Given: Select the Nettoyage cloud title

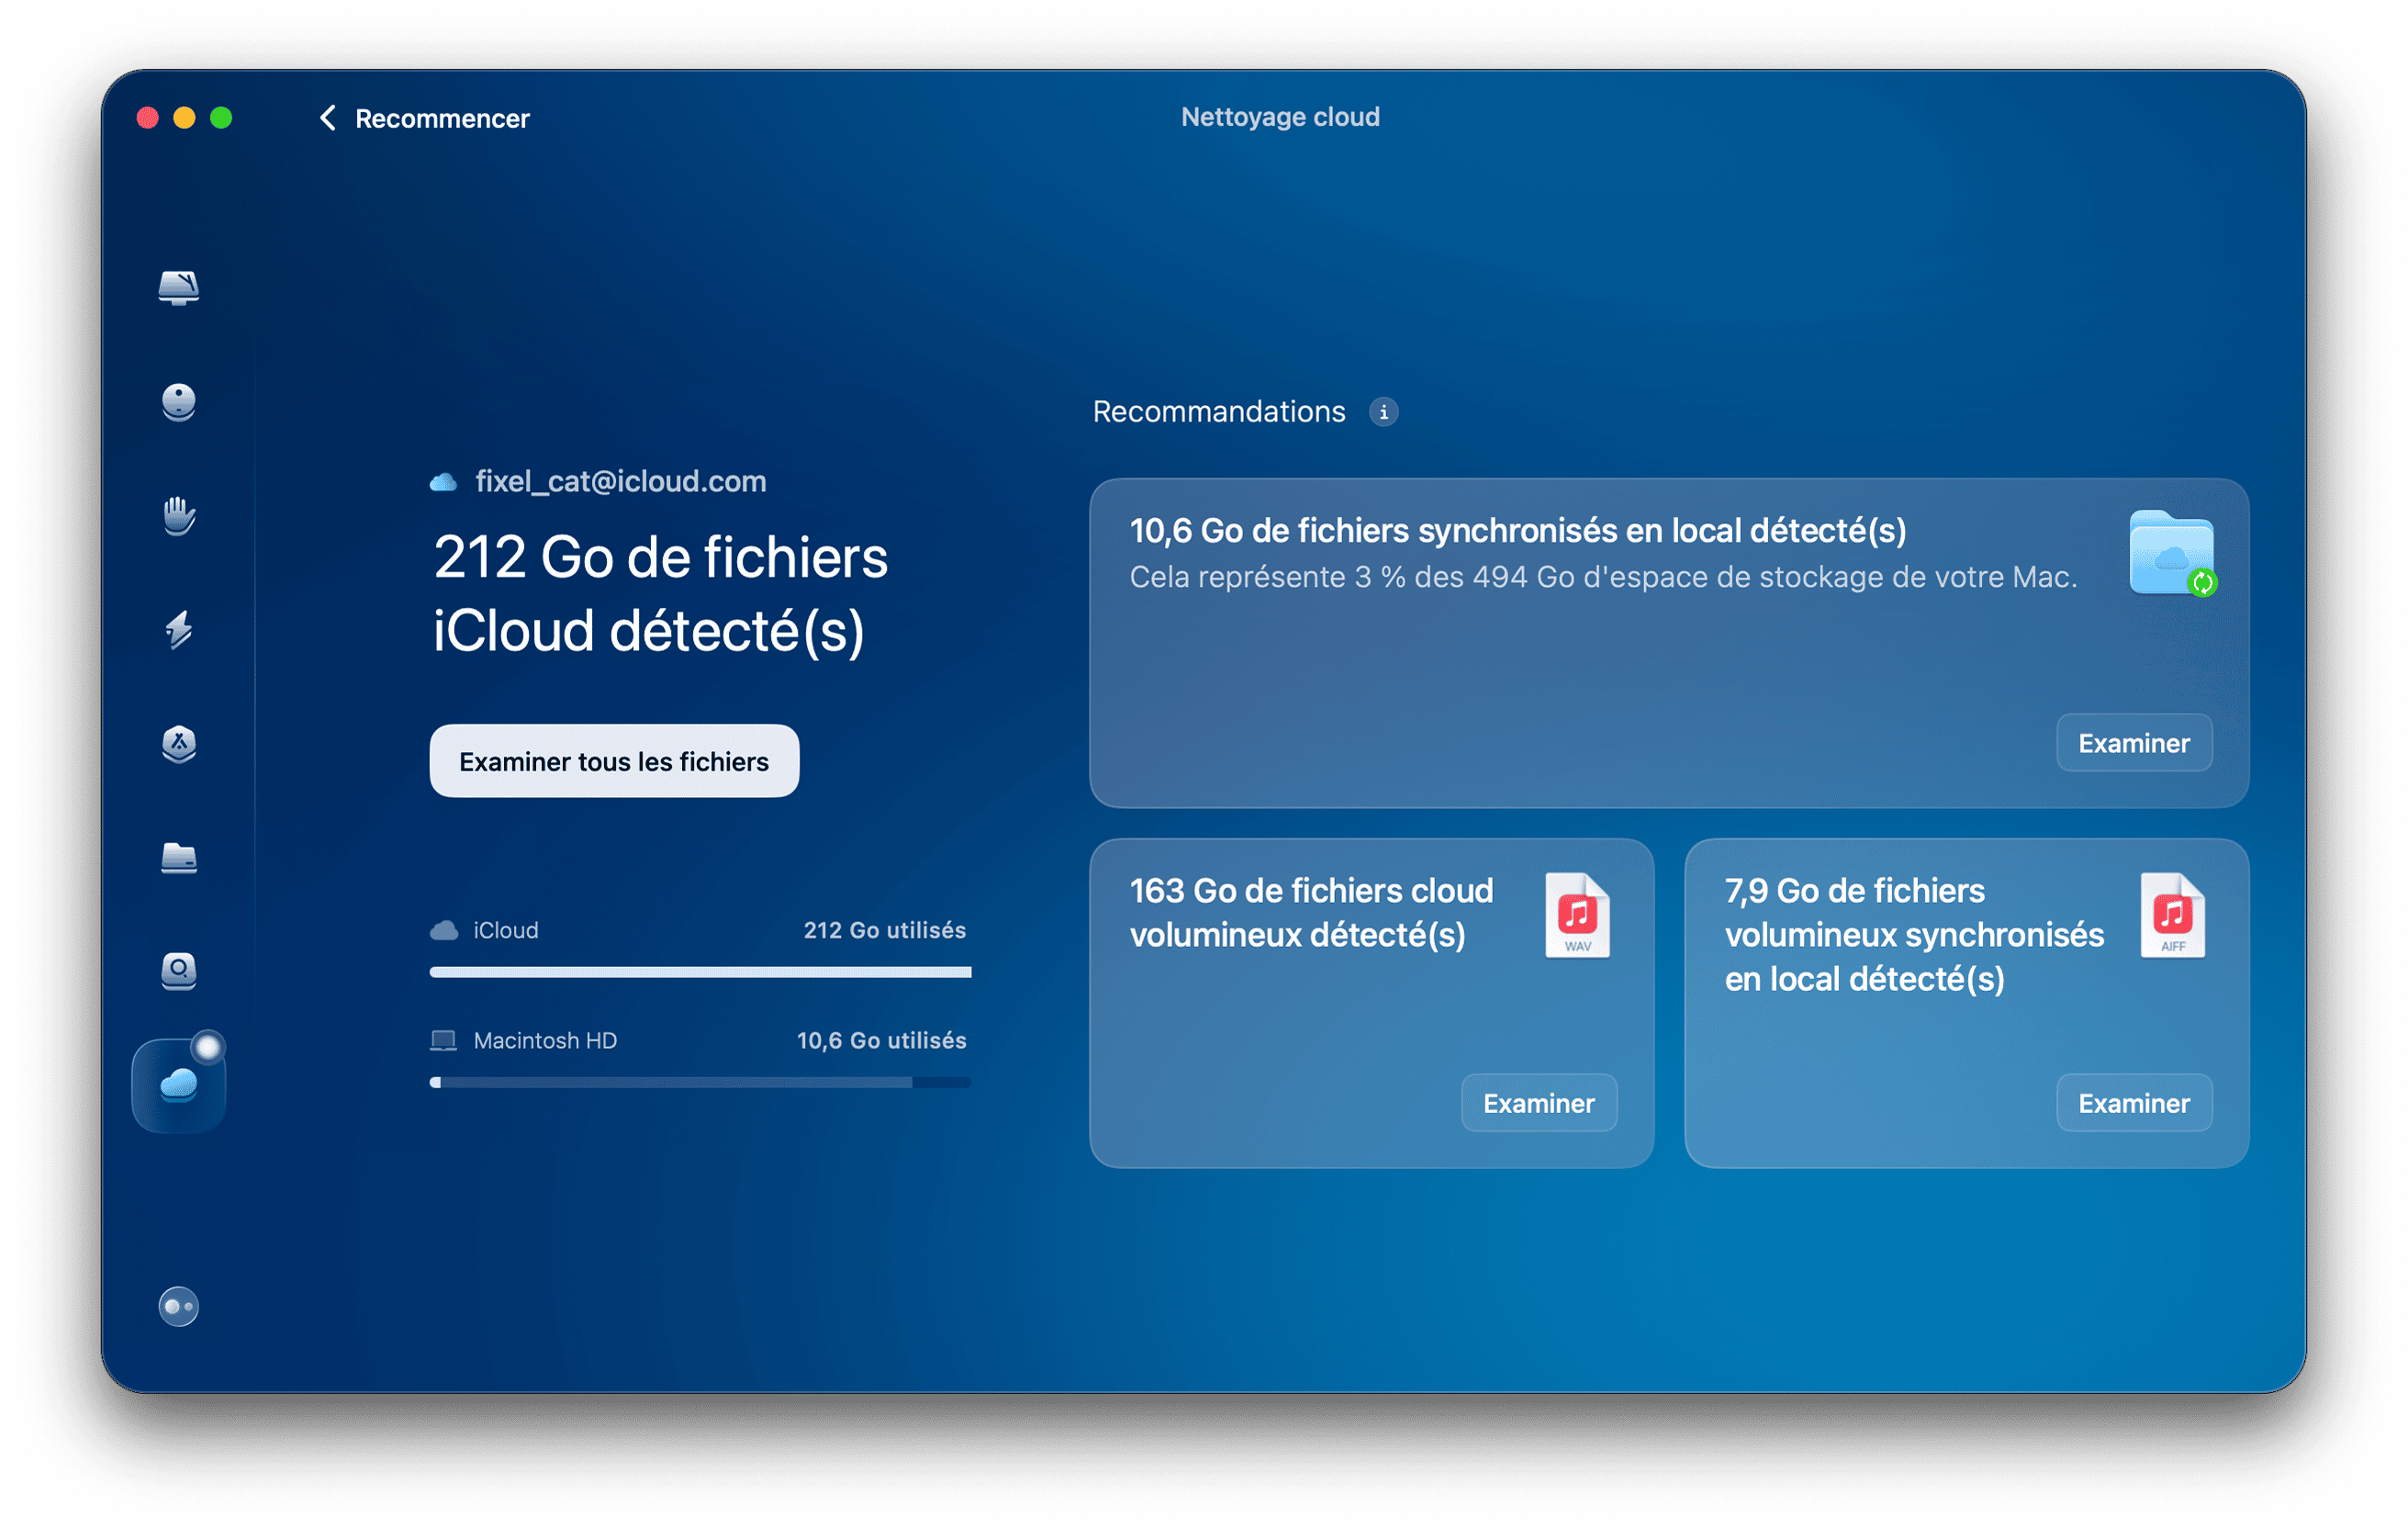Looking at the screenshot, I should point(1280,116).
